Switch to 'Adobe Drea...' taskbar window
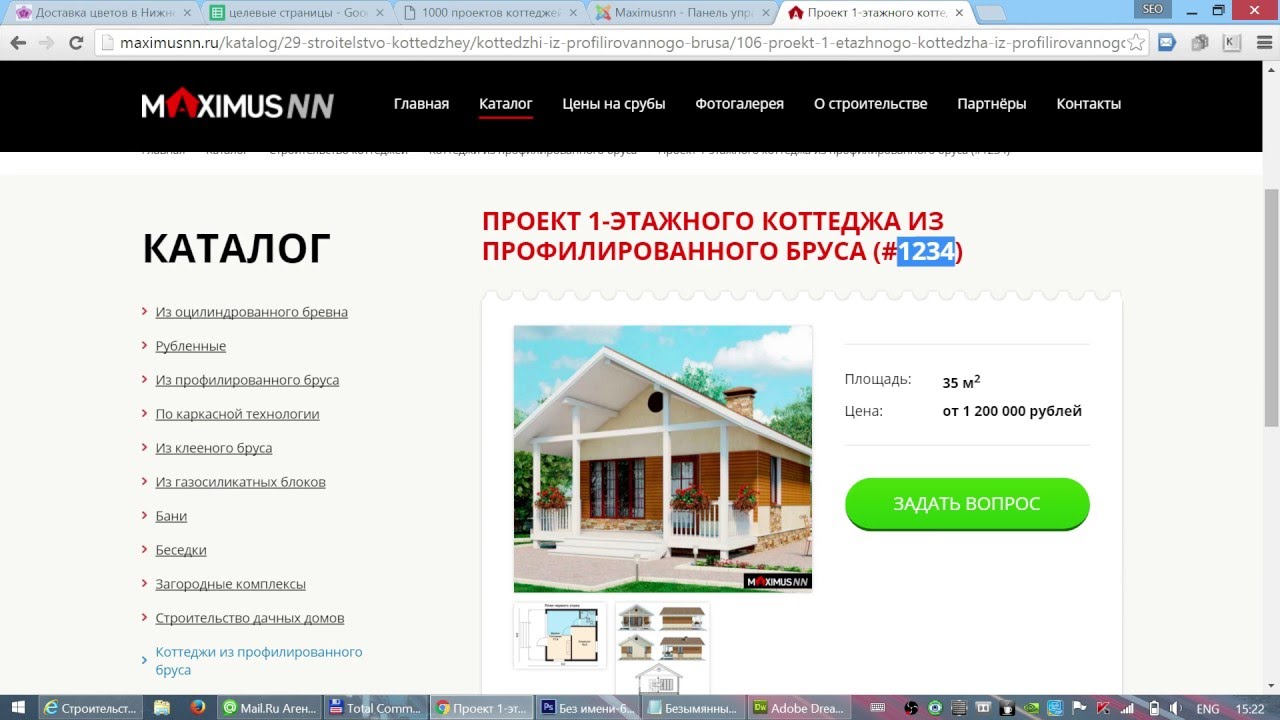 (x=799, y=708)
